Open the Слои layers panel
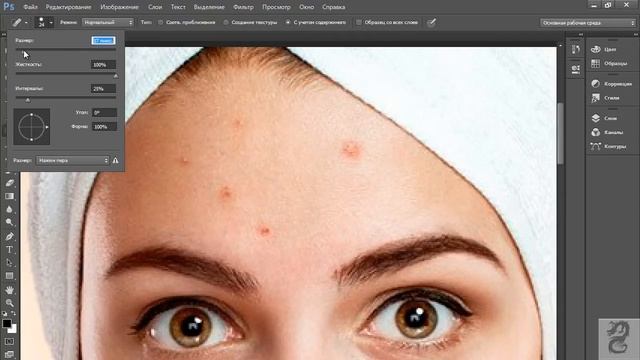 (x=604, y=118)
